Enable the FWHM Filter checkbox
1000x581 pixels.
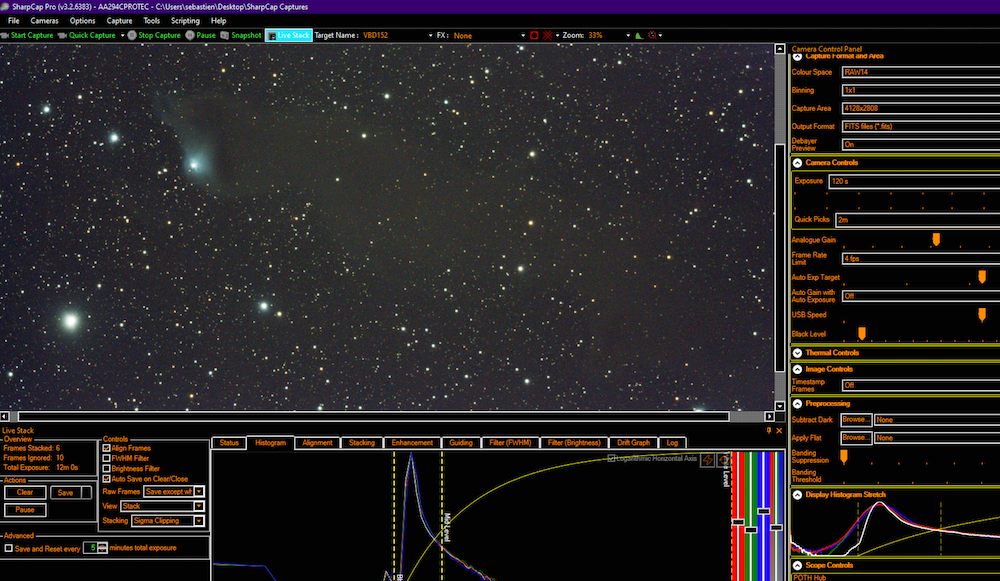pyautogui.click(x=107, y=458)
